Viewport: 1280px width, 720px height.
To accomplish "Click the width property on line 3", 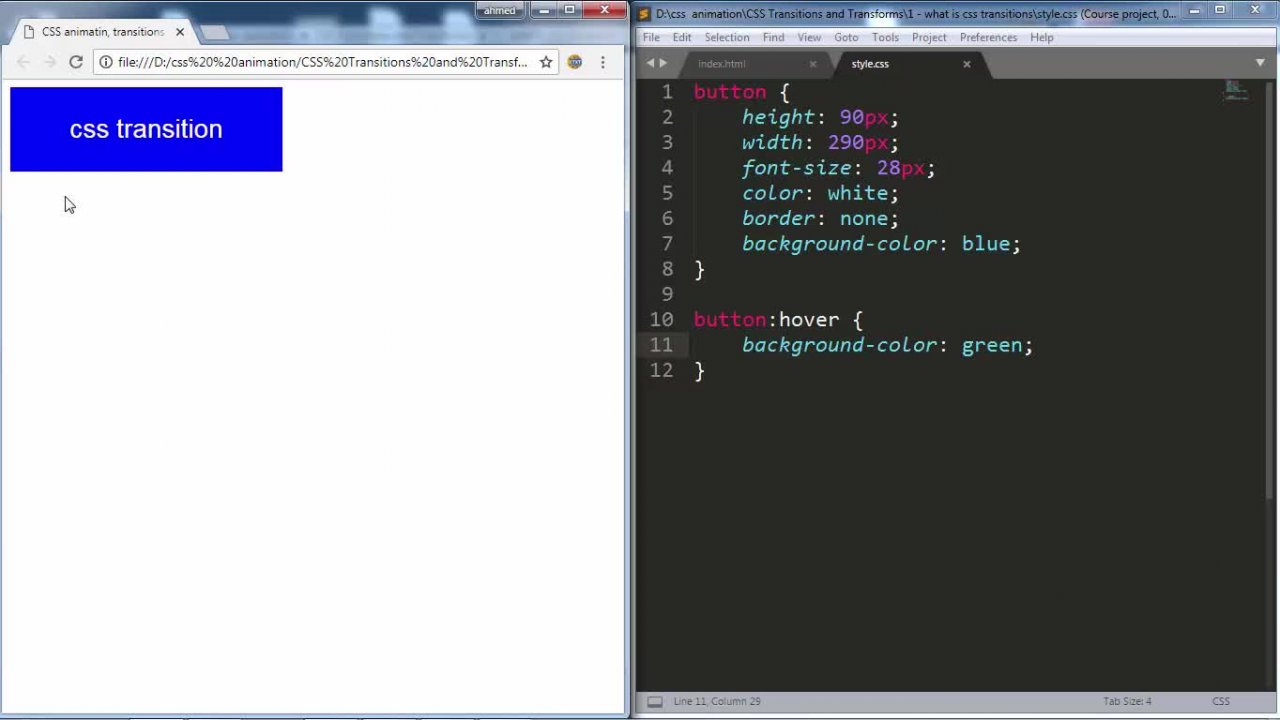I will 772,143.
